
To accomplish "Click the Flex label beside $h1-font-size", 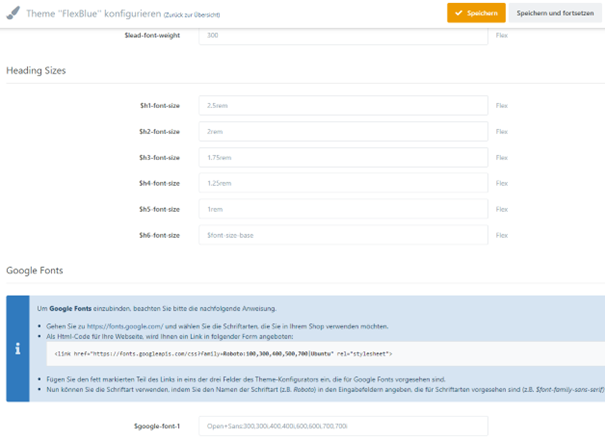I will 502,105.
